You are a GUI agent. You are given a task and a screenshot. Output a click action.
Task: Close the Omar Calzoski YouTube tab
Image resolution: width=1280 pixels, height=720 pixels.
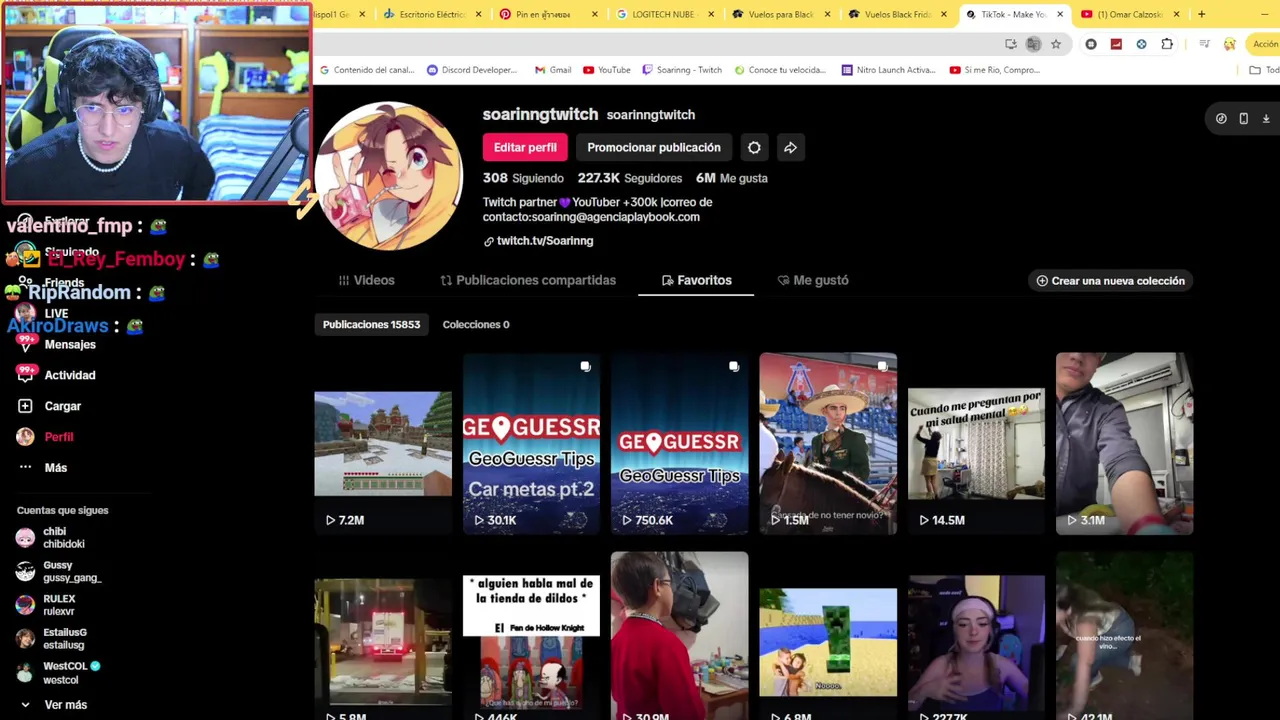click(x=1176, y=14)
